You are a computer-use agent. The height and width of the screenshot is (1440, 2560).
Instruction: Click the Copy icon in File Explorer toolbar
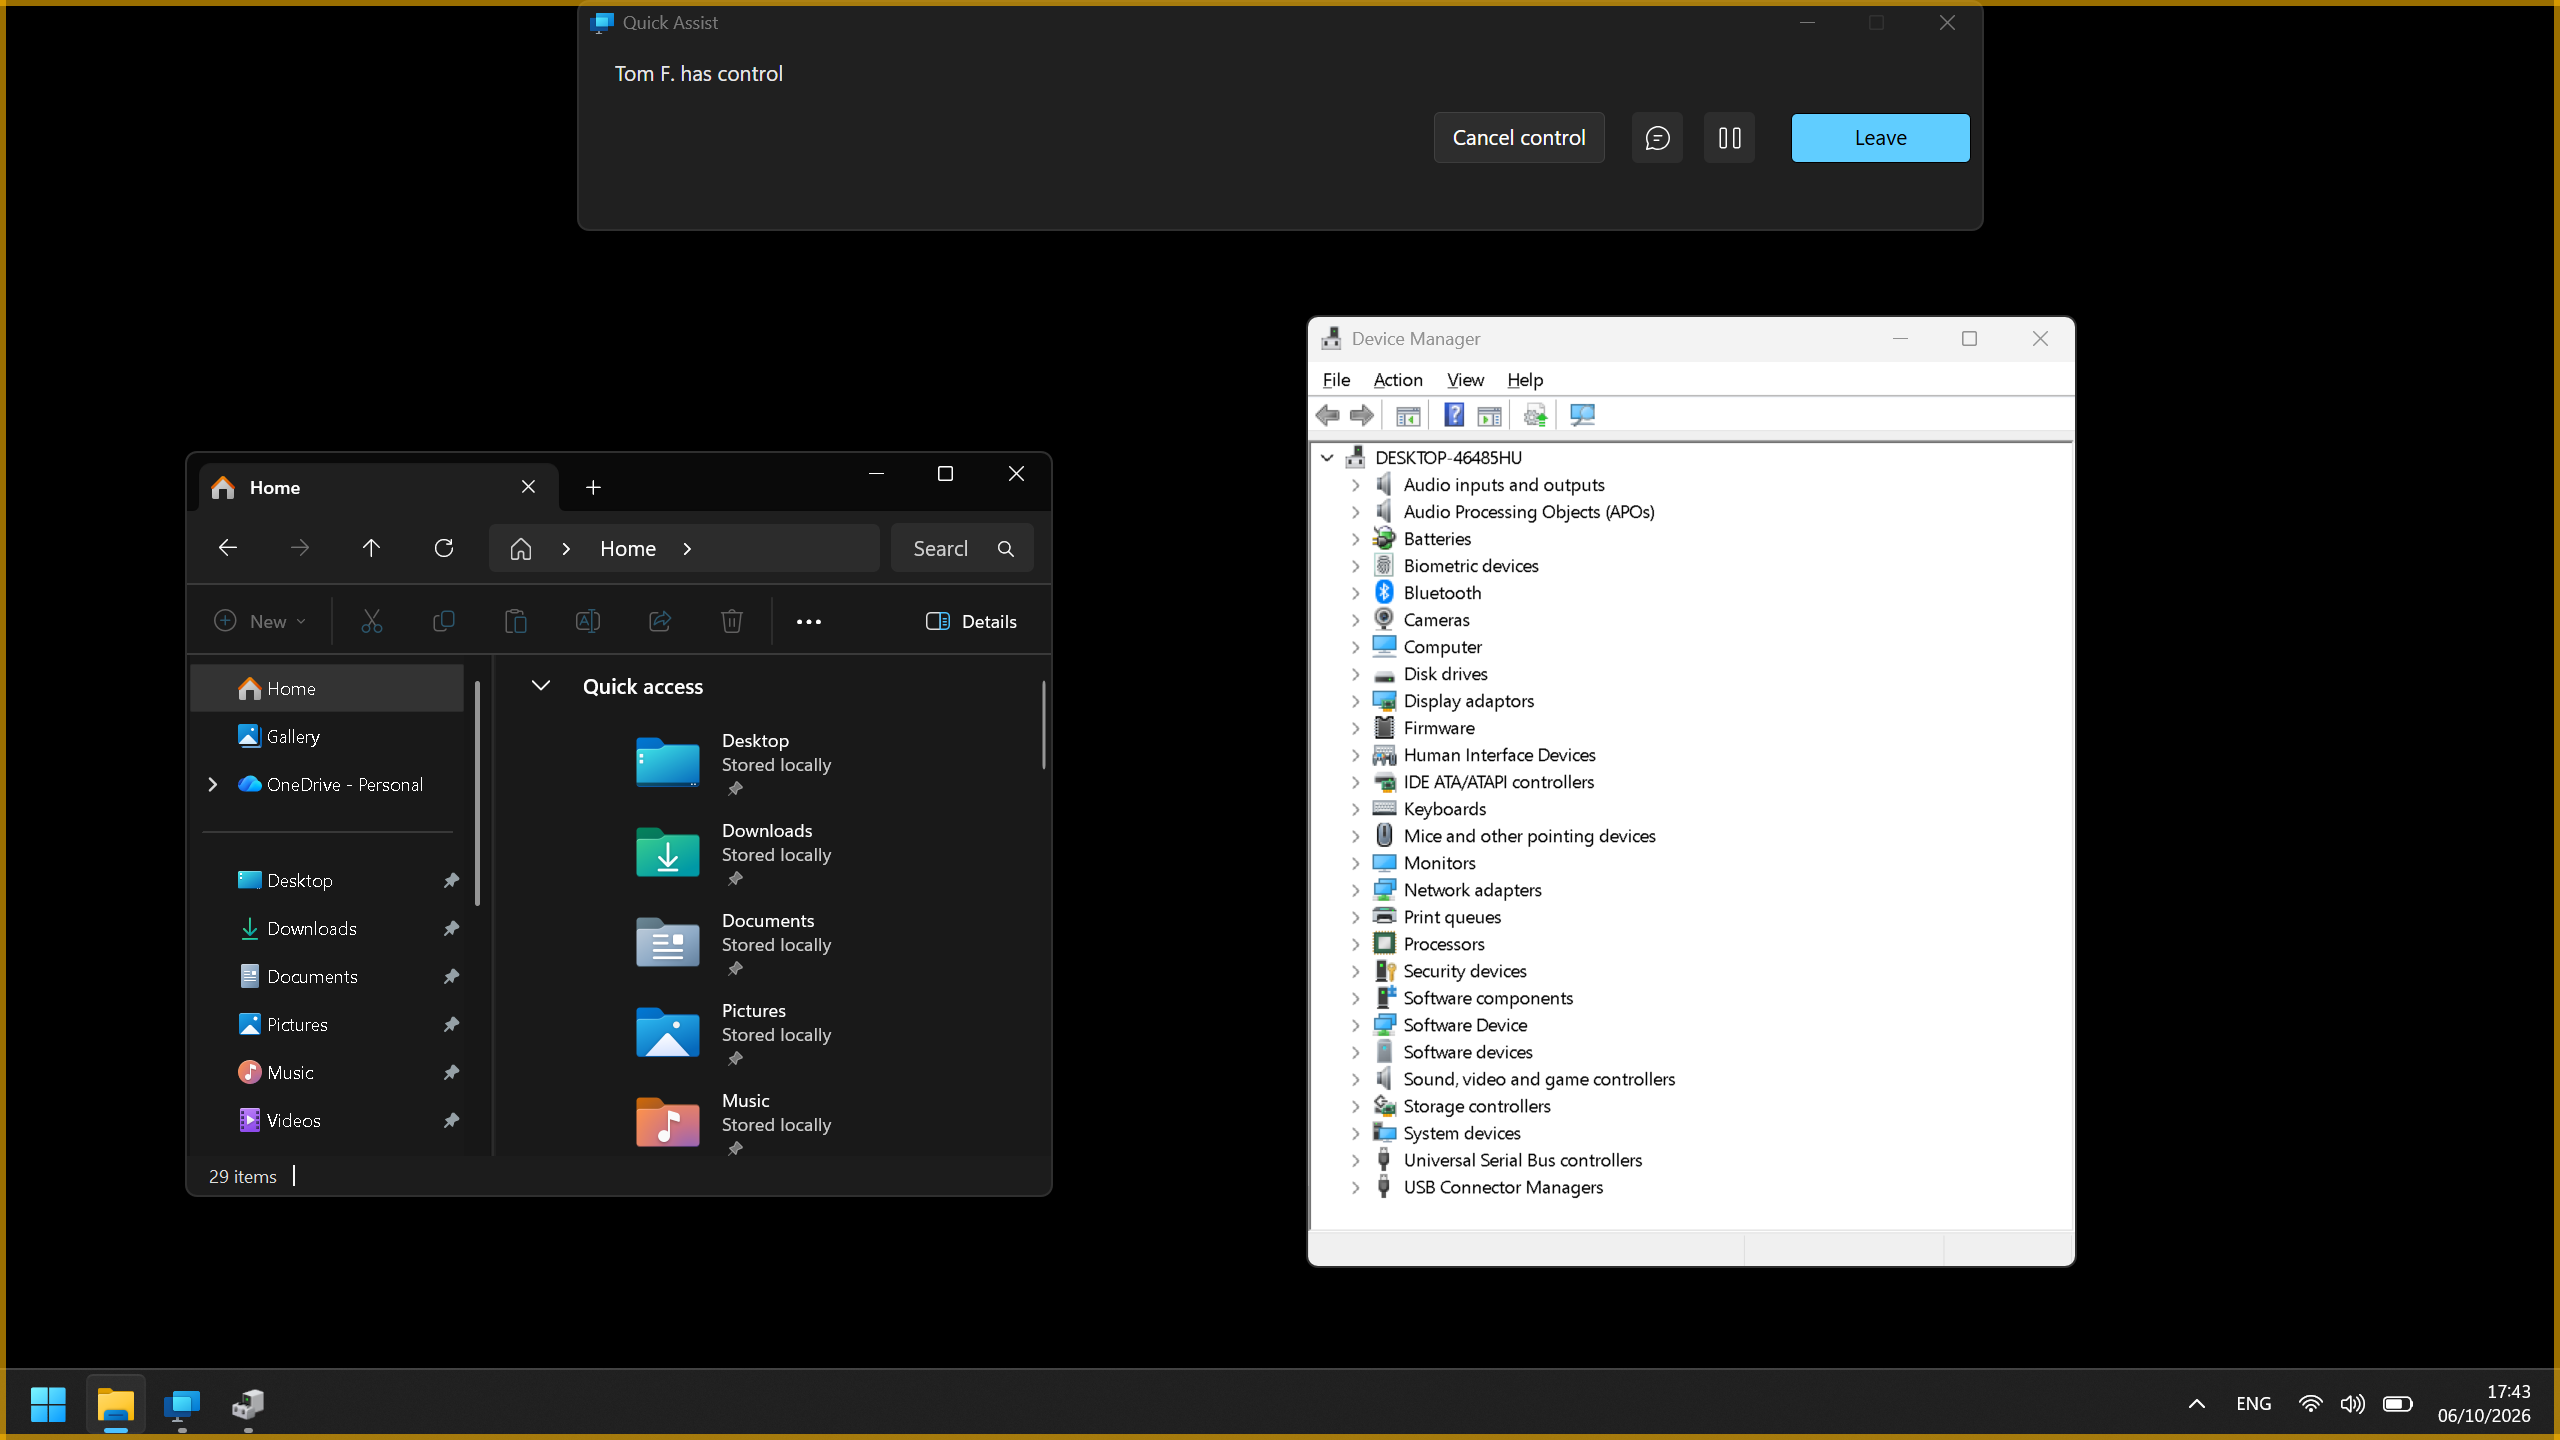[x=443, y=621]
